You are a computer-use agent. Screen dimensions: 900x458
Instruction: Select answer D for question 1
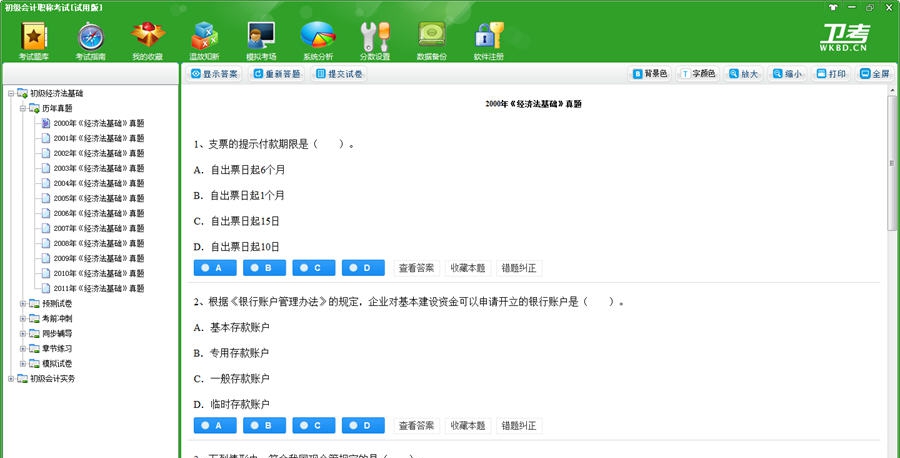click(x=363, y=268)
